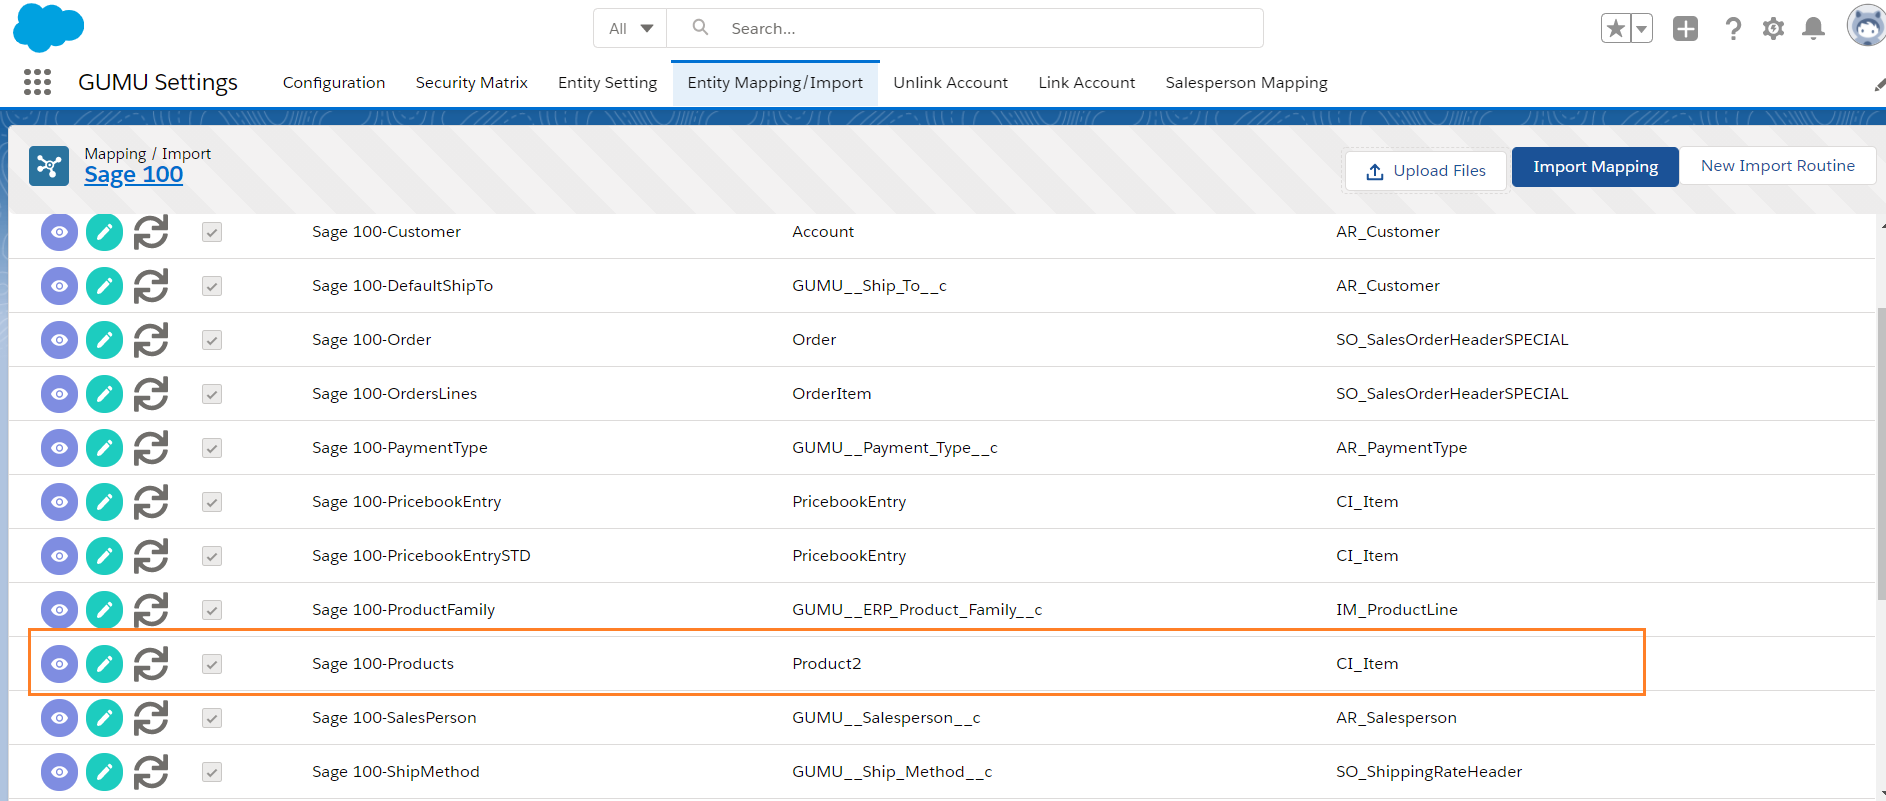Image resolution: width=1886 pixels, height=801 pixels.
Task: Select the Product2 entity cell
Action: click(827, 664)
